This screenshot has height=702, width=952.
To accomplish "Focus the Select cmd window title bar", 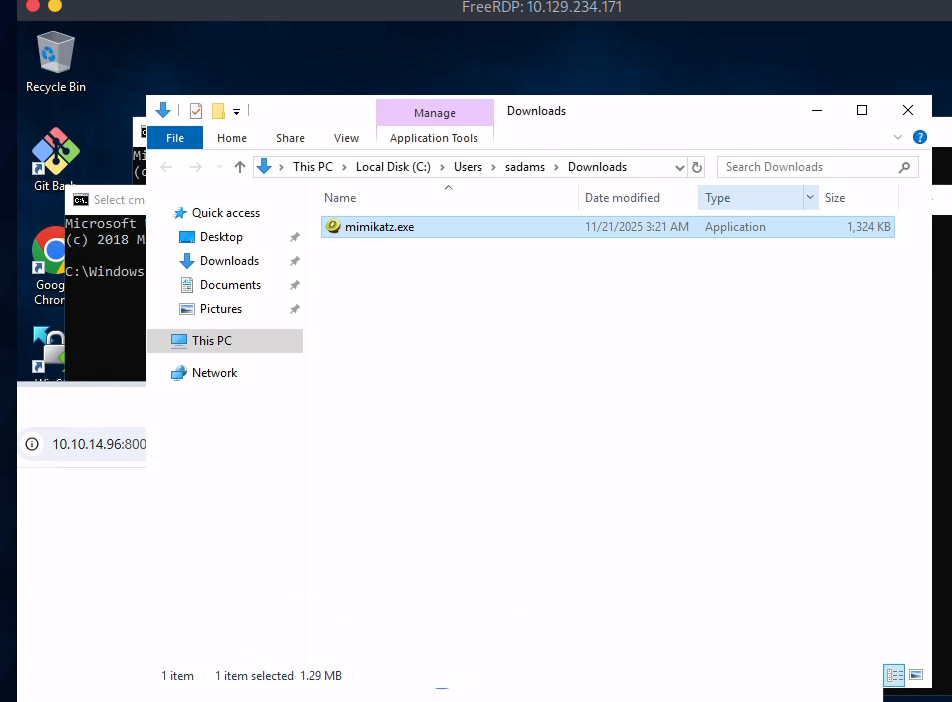I will [106, 200].
